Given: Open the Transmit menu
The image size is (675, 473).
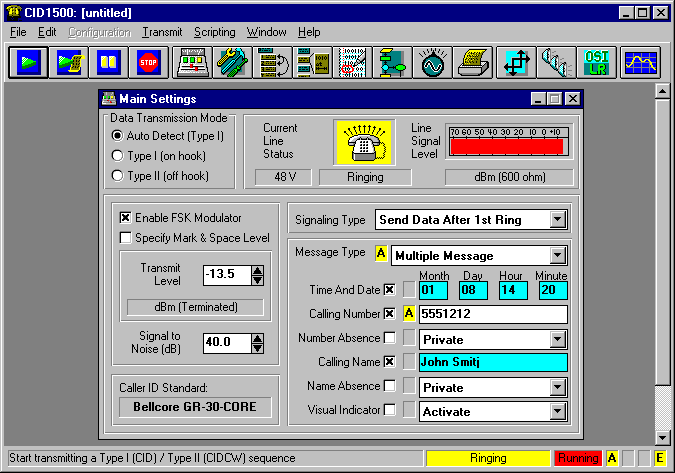Looking at the screenshot, I should coord(162,32).
